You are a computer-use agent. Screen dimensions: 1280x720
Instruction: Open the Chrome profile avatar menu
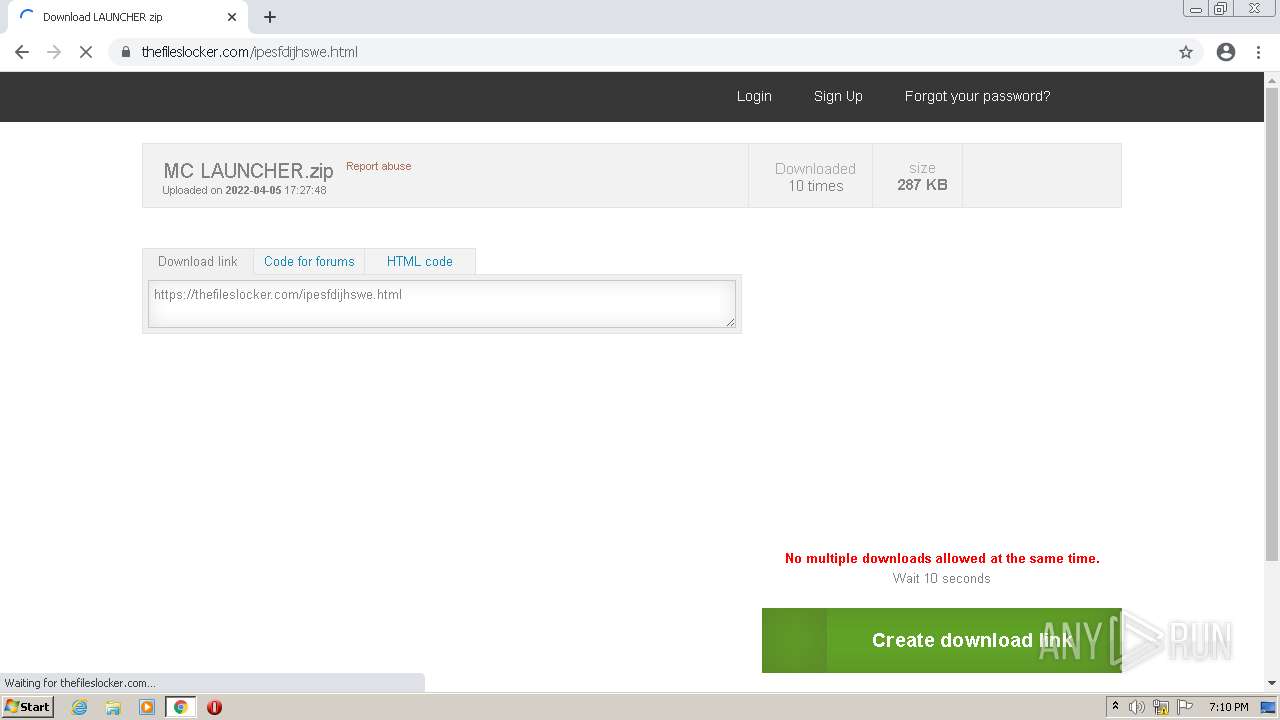point(1226,52)
